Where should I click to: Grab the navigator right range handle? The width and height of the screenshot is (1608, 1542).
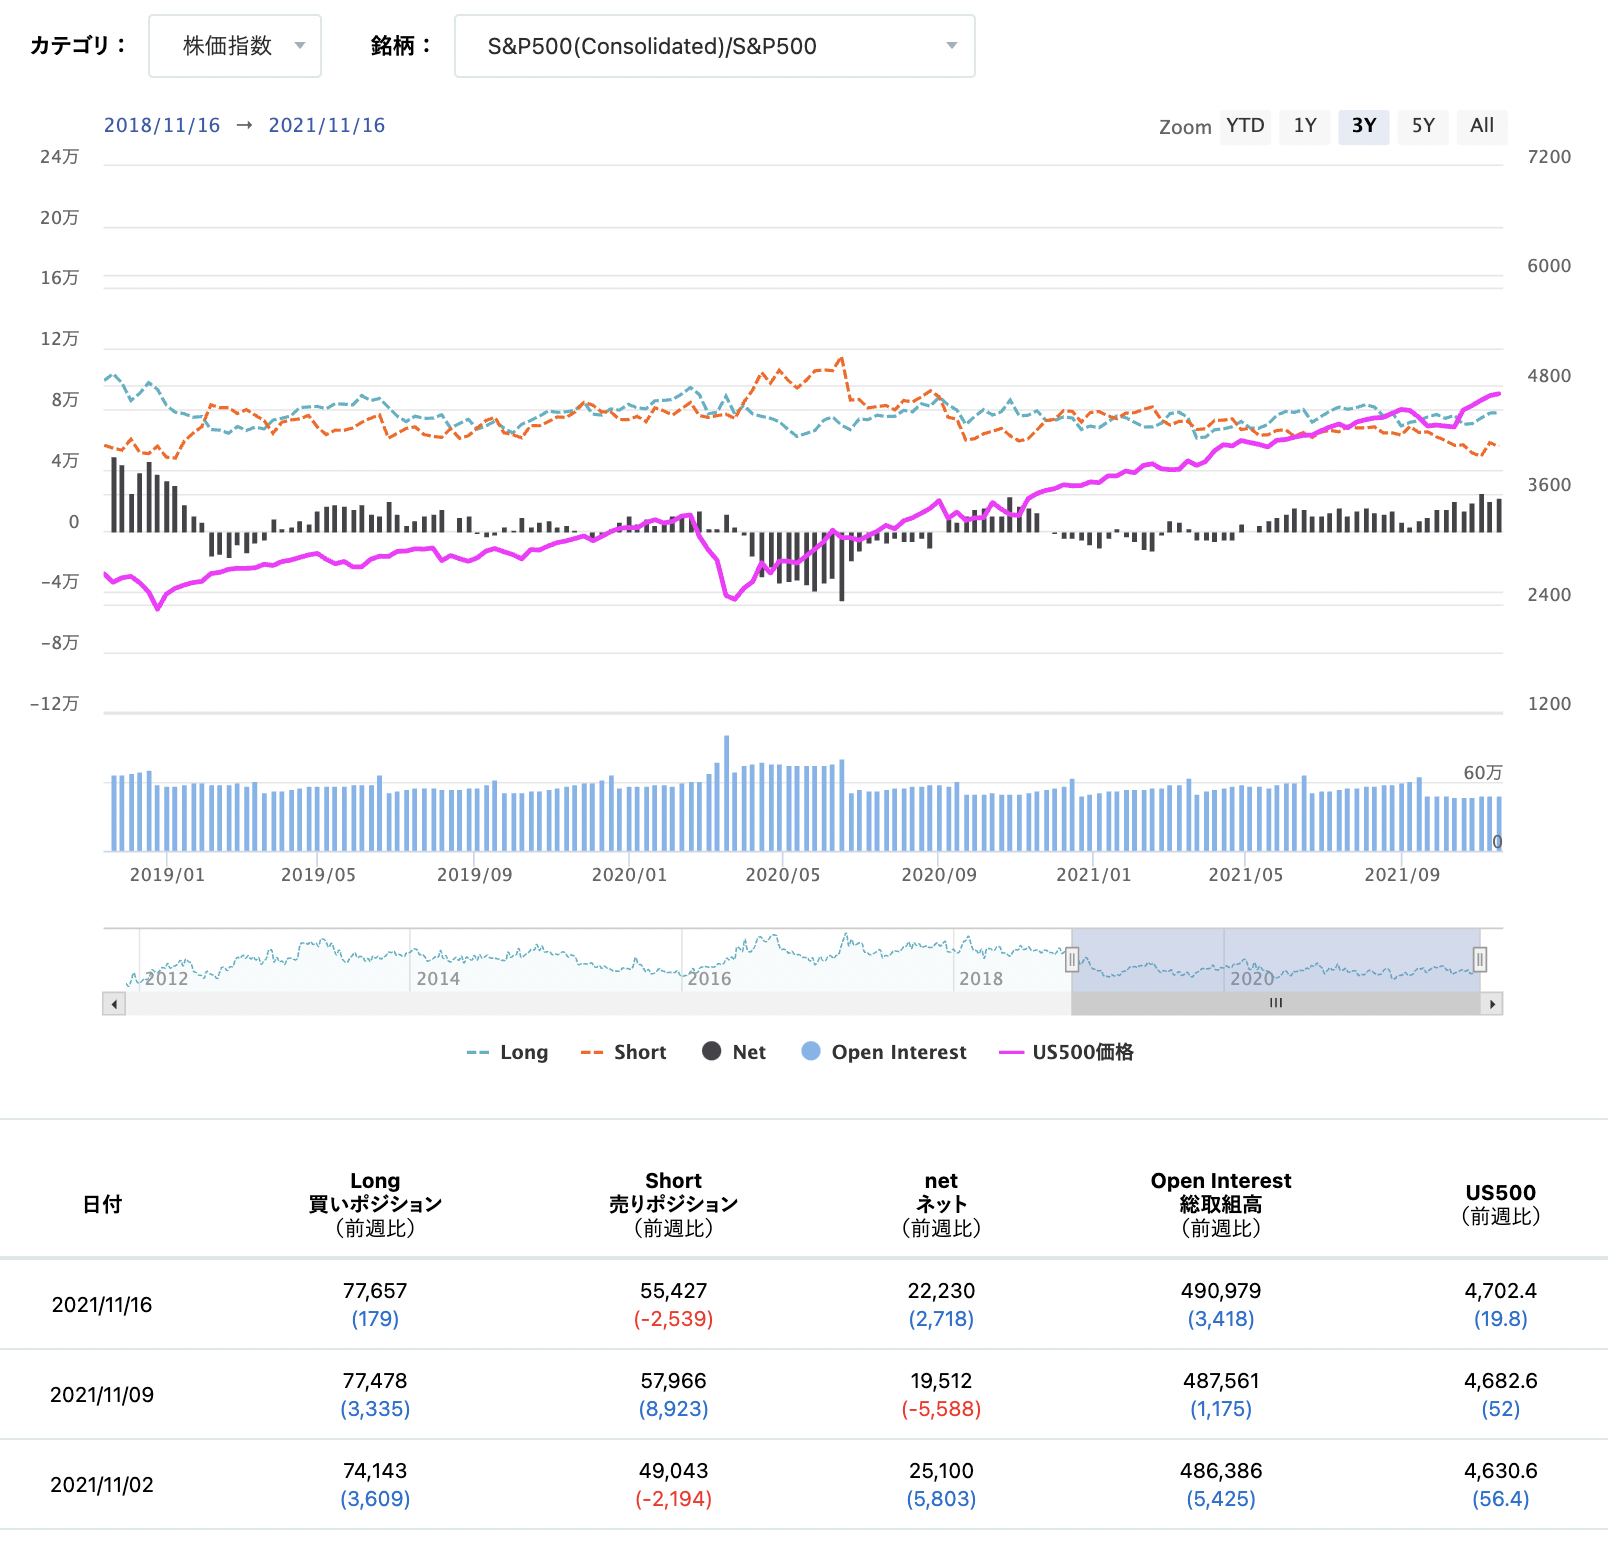[1480, 960]
